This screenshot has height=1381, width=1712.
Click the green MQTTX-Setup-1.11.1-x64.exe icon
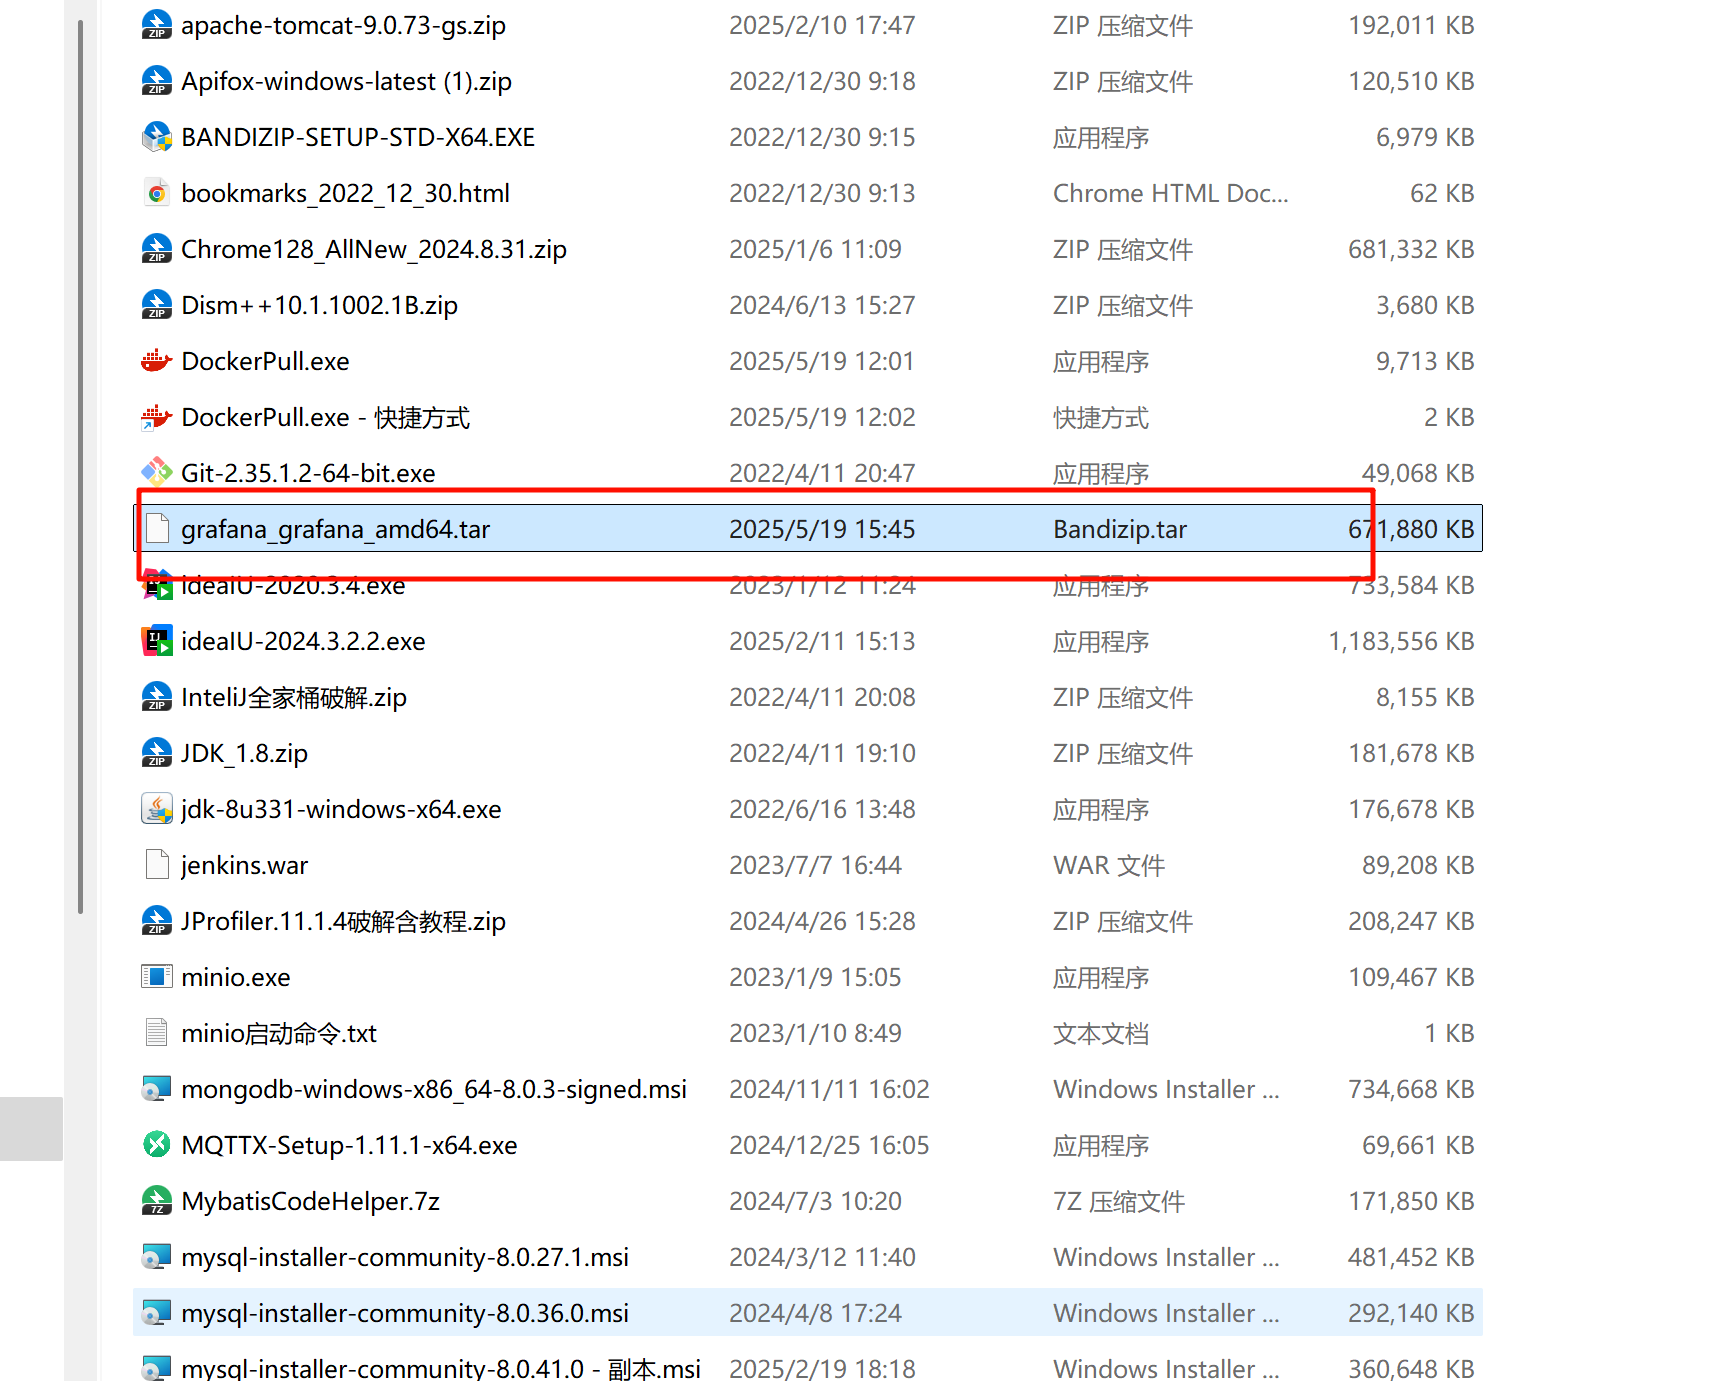coord(157,1144)
